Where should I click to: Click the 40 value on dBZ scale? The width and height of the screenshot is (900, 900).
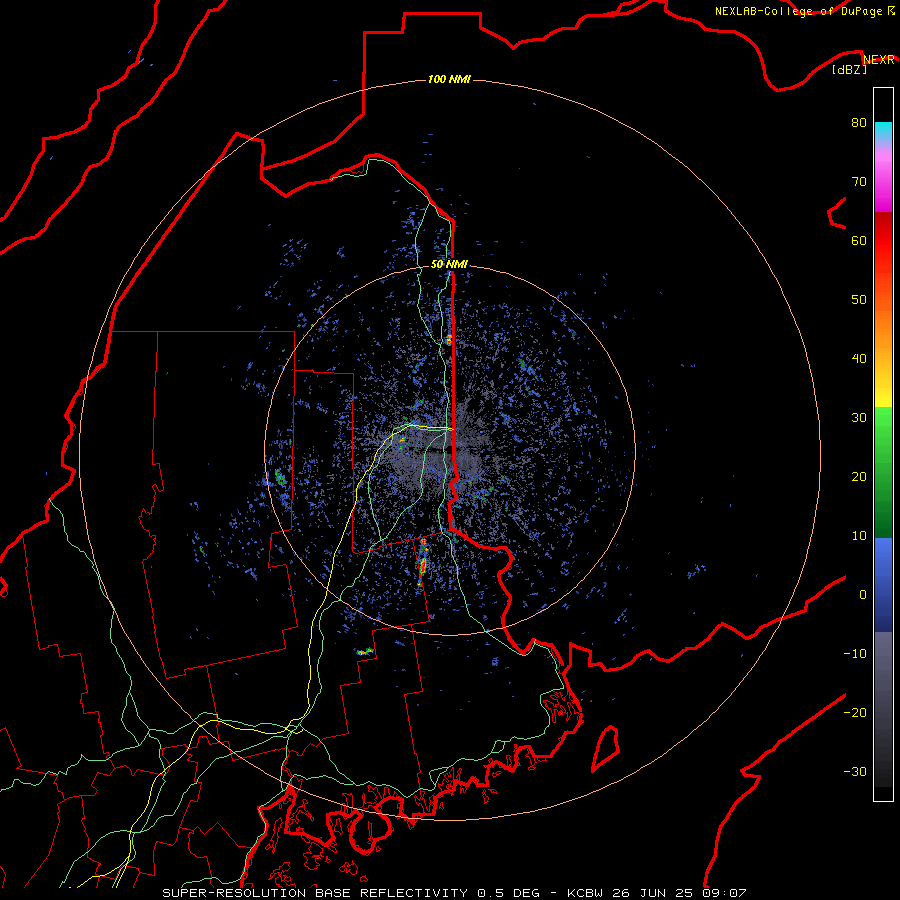(x=859, y=359)
